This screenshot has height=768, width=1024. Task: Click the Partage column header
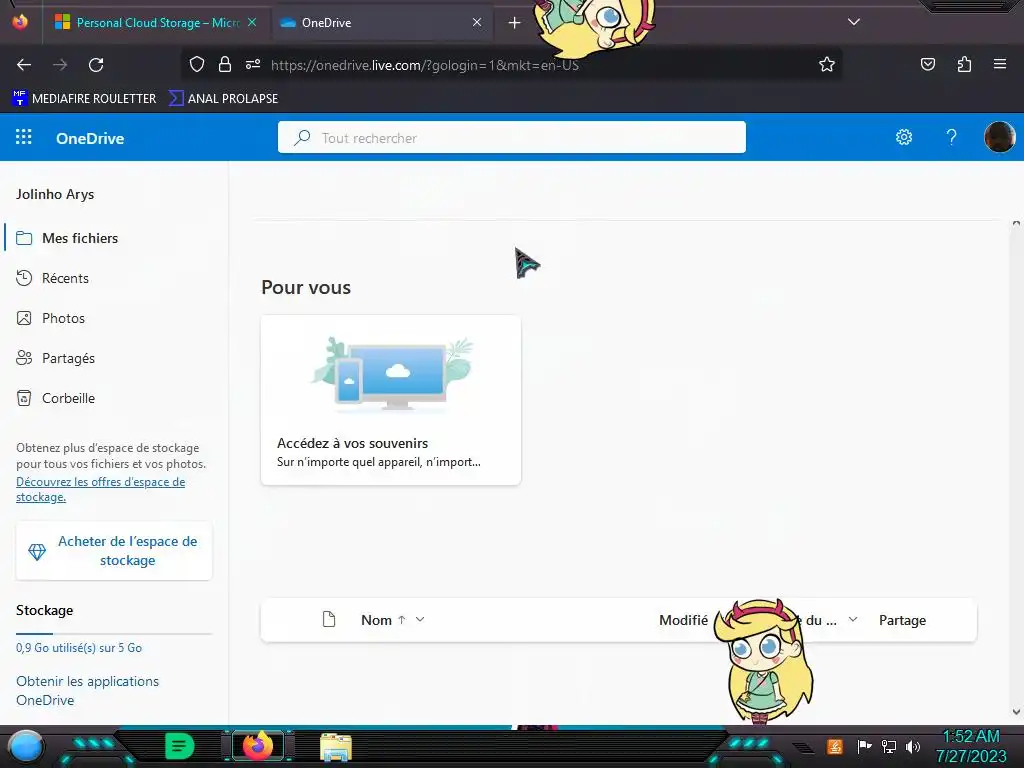(902, 620)
